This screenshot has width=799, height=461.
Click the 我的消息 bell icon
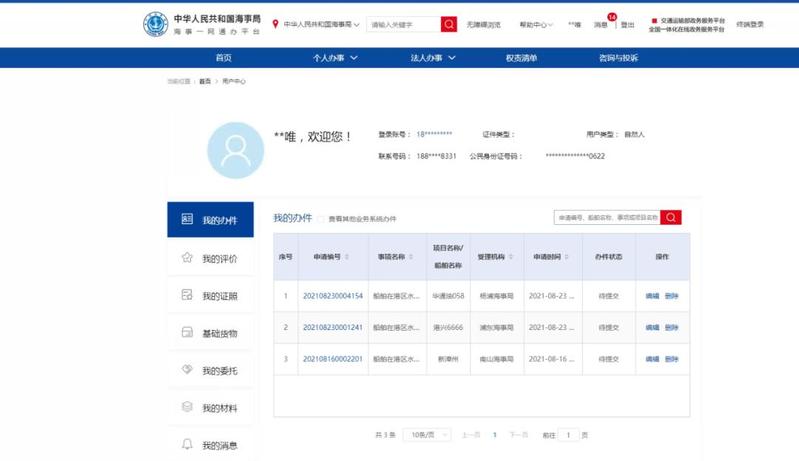tap(187, 444)
